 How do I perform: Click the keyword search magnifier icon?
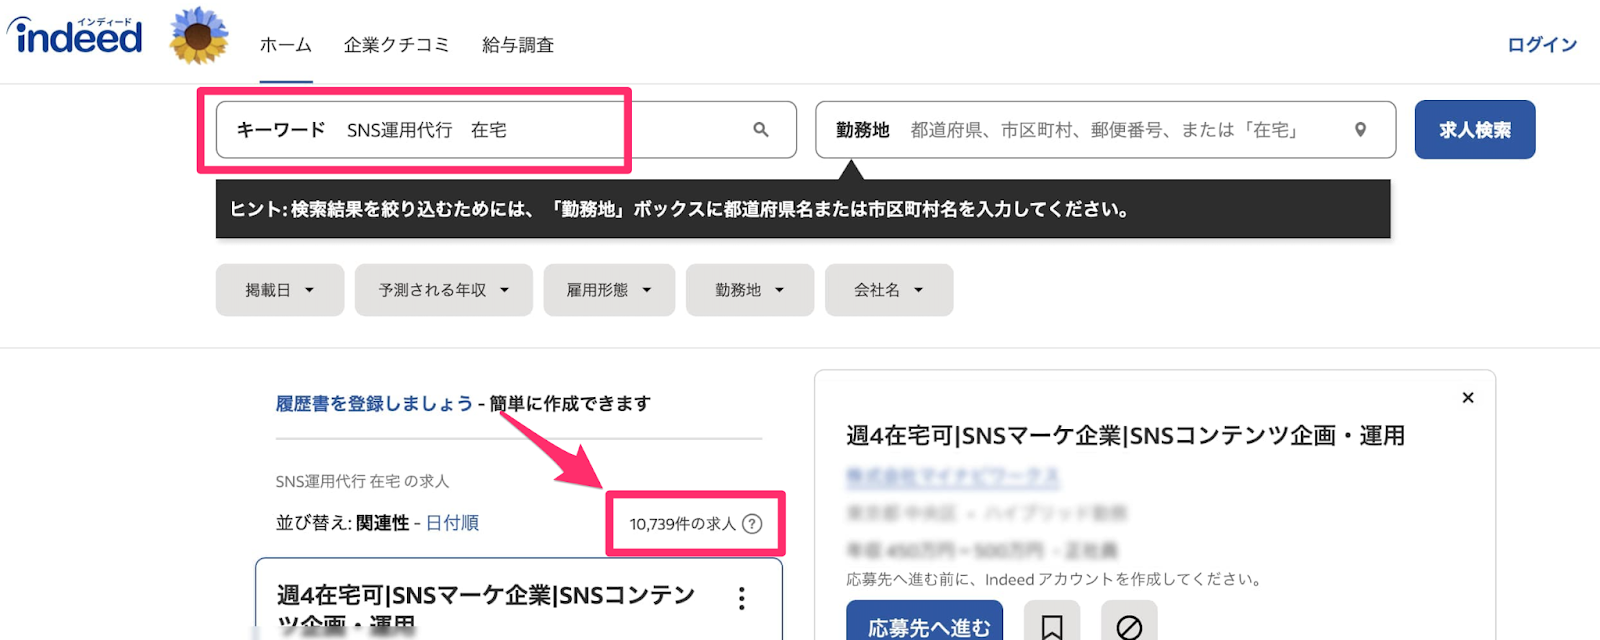pyautogui.click(x=761, y=130)
